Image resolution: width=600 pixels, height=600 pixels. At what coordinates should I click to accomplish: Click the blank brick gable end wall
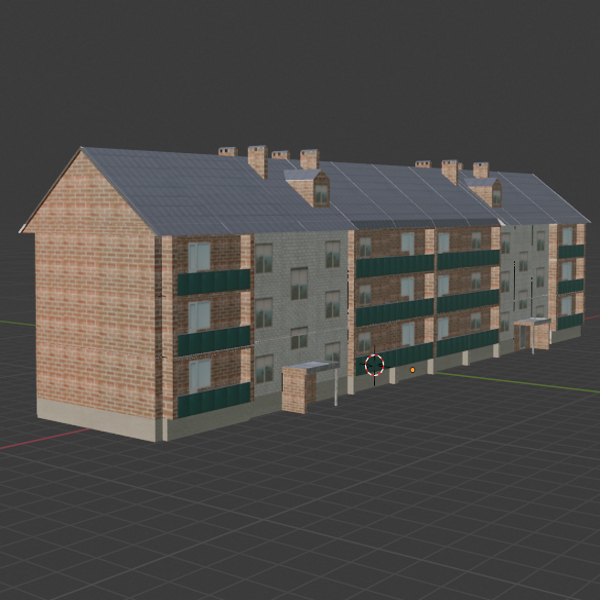[96, 295]
